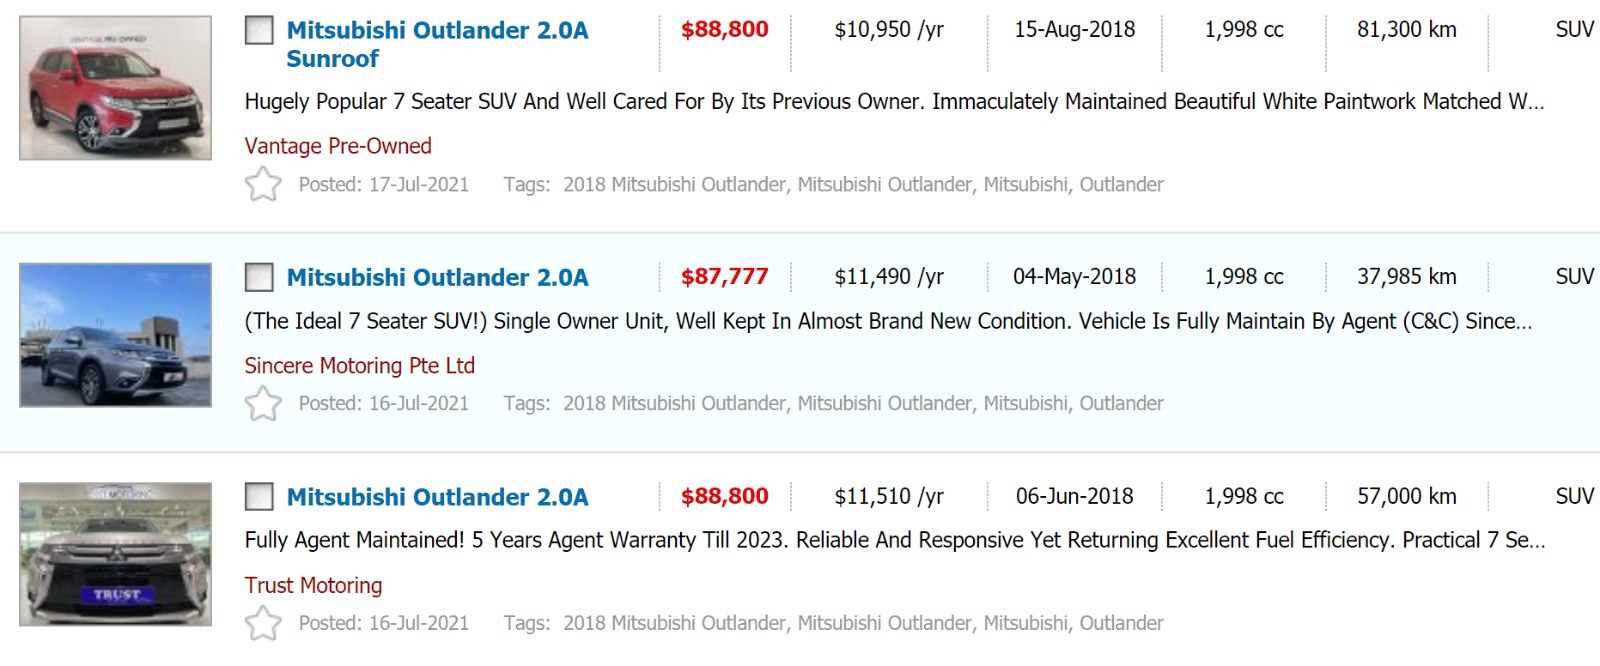This screenshot has width=1600, height=666.
Task: Open grey Outlander outdoor thumbnail
Action: pos(116,335)
